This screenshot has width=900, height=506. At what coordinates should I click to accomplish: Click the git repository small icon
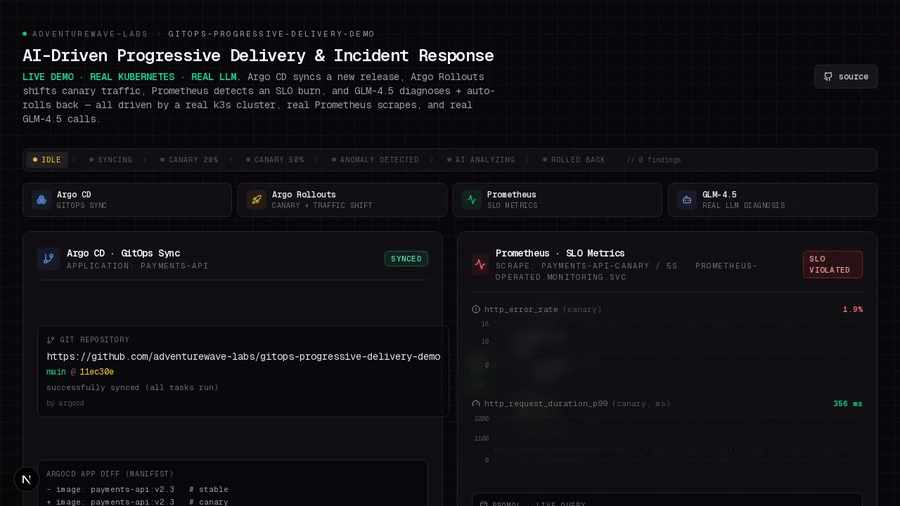51,340
